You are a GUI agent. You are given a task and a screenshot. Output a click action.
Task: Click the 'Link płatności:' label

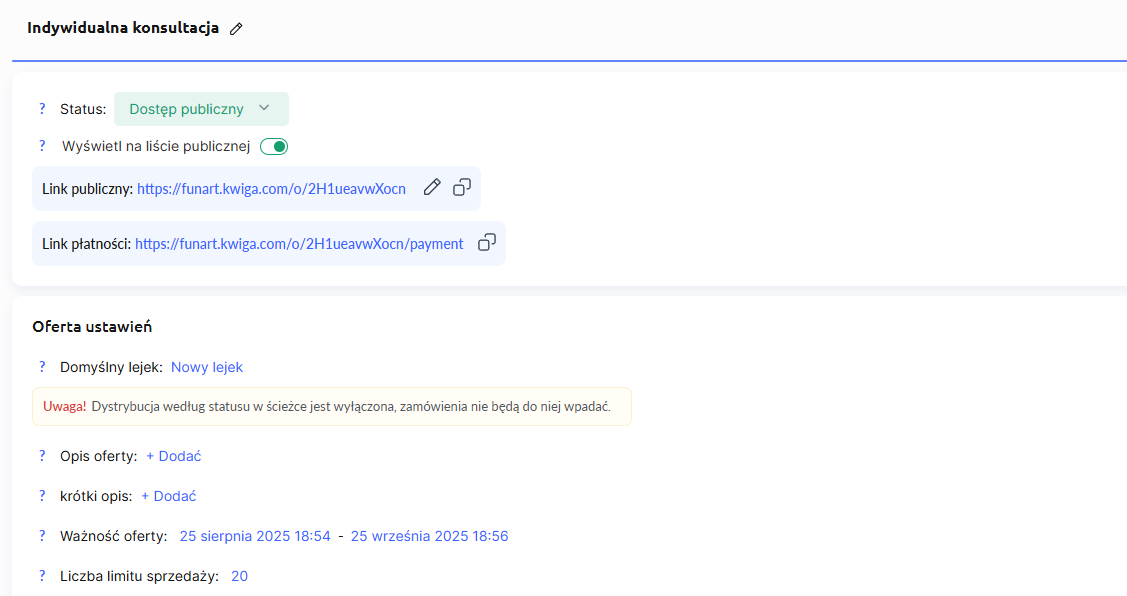coord(86,244)
